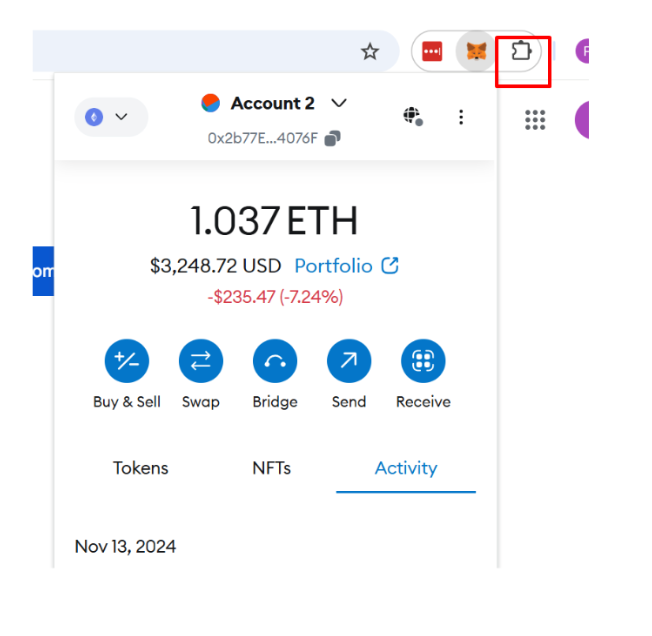652x636 pixels.
Task: Click the Bridge button
Action: coord(275,362)
